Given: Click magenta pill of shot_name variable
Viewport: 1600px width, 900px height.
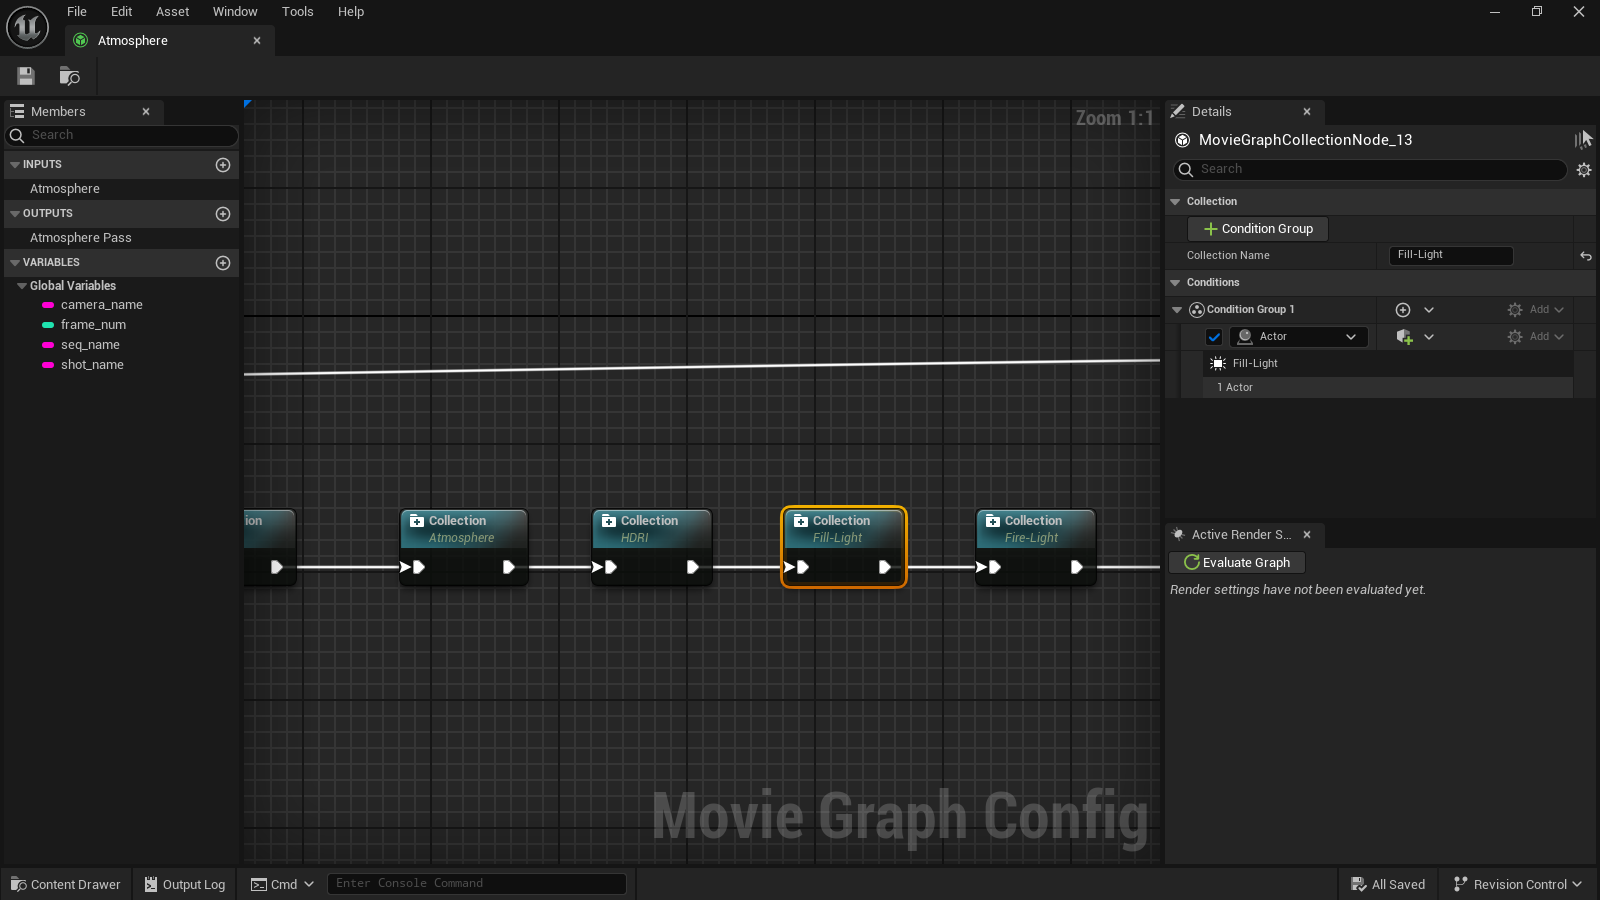Looking at the screenshot, I should point(48,365).
